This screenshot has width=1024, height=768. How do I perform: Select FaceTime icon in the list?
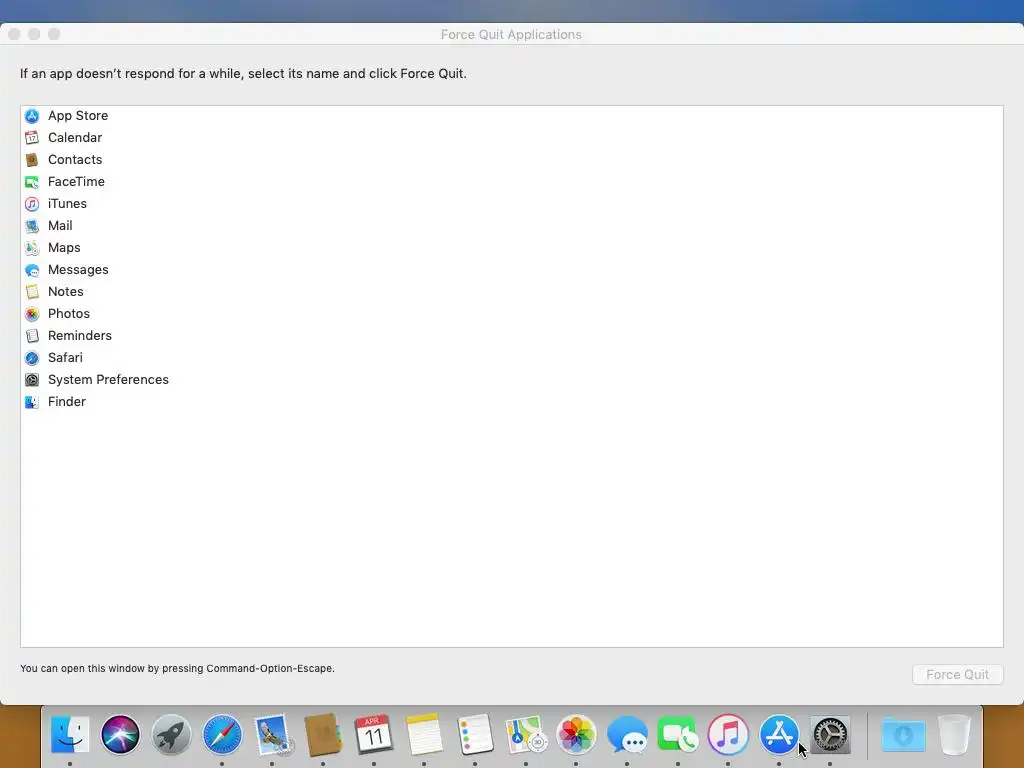(32, 182)
